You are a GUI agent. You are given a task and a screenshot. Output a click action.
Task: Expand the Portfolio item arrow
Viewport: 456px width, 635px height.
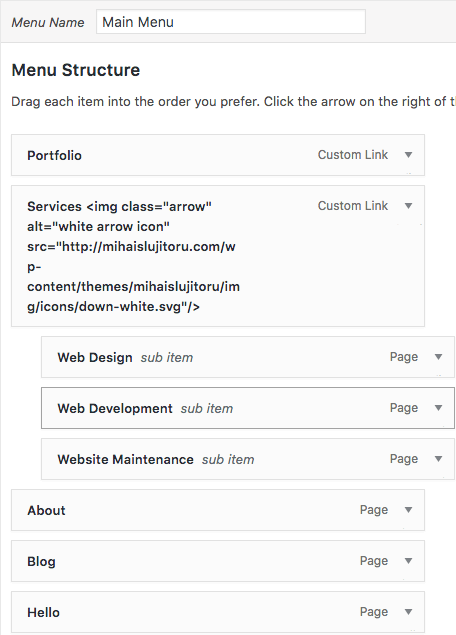click(x=408, y=155)
